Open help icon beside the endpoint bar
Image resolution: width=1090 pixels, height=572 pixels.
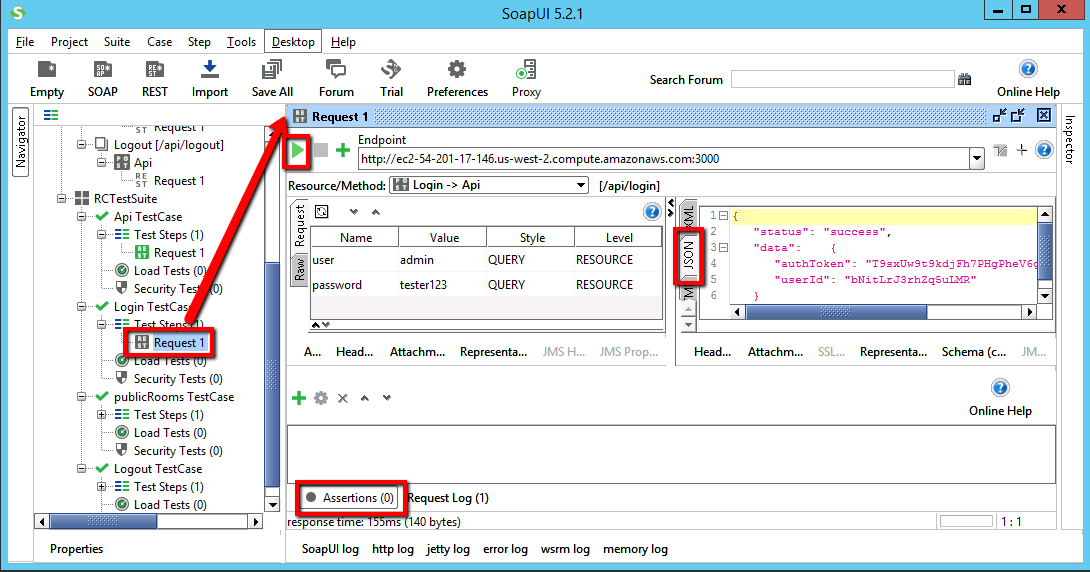click(x=1044, y=149)
